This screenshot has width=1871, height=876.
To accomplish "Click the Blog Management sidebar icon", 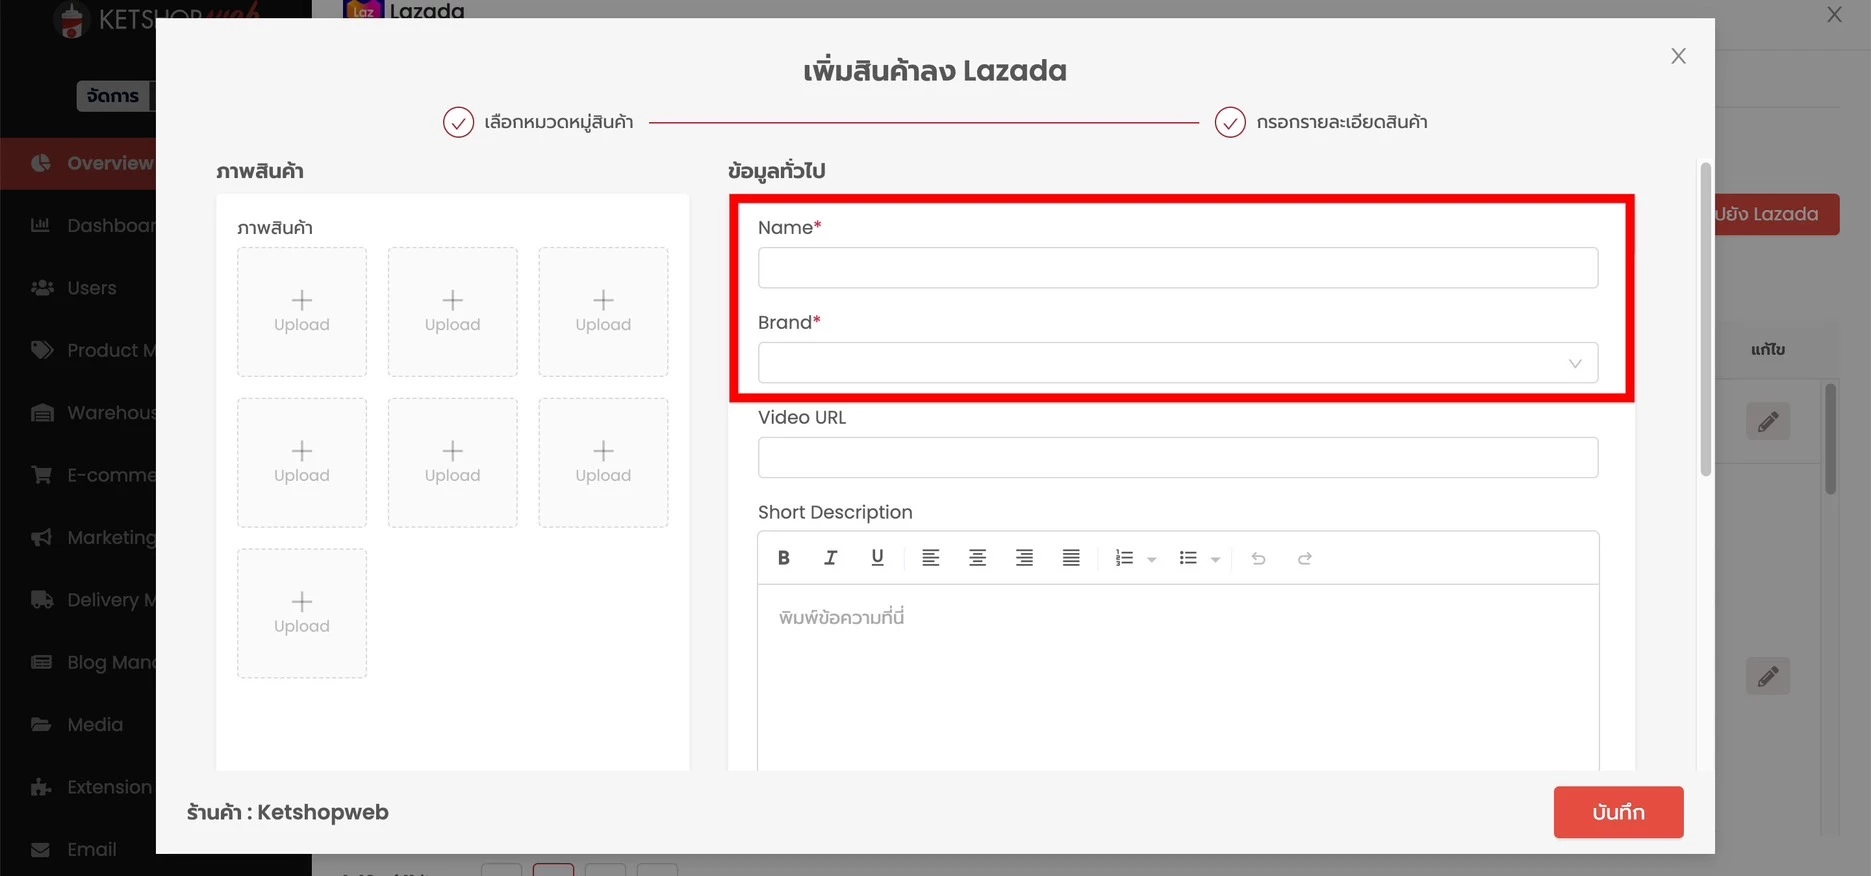I will point(41,662).
